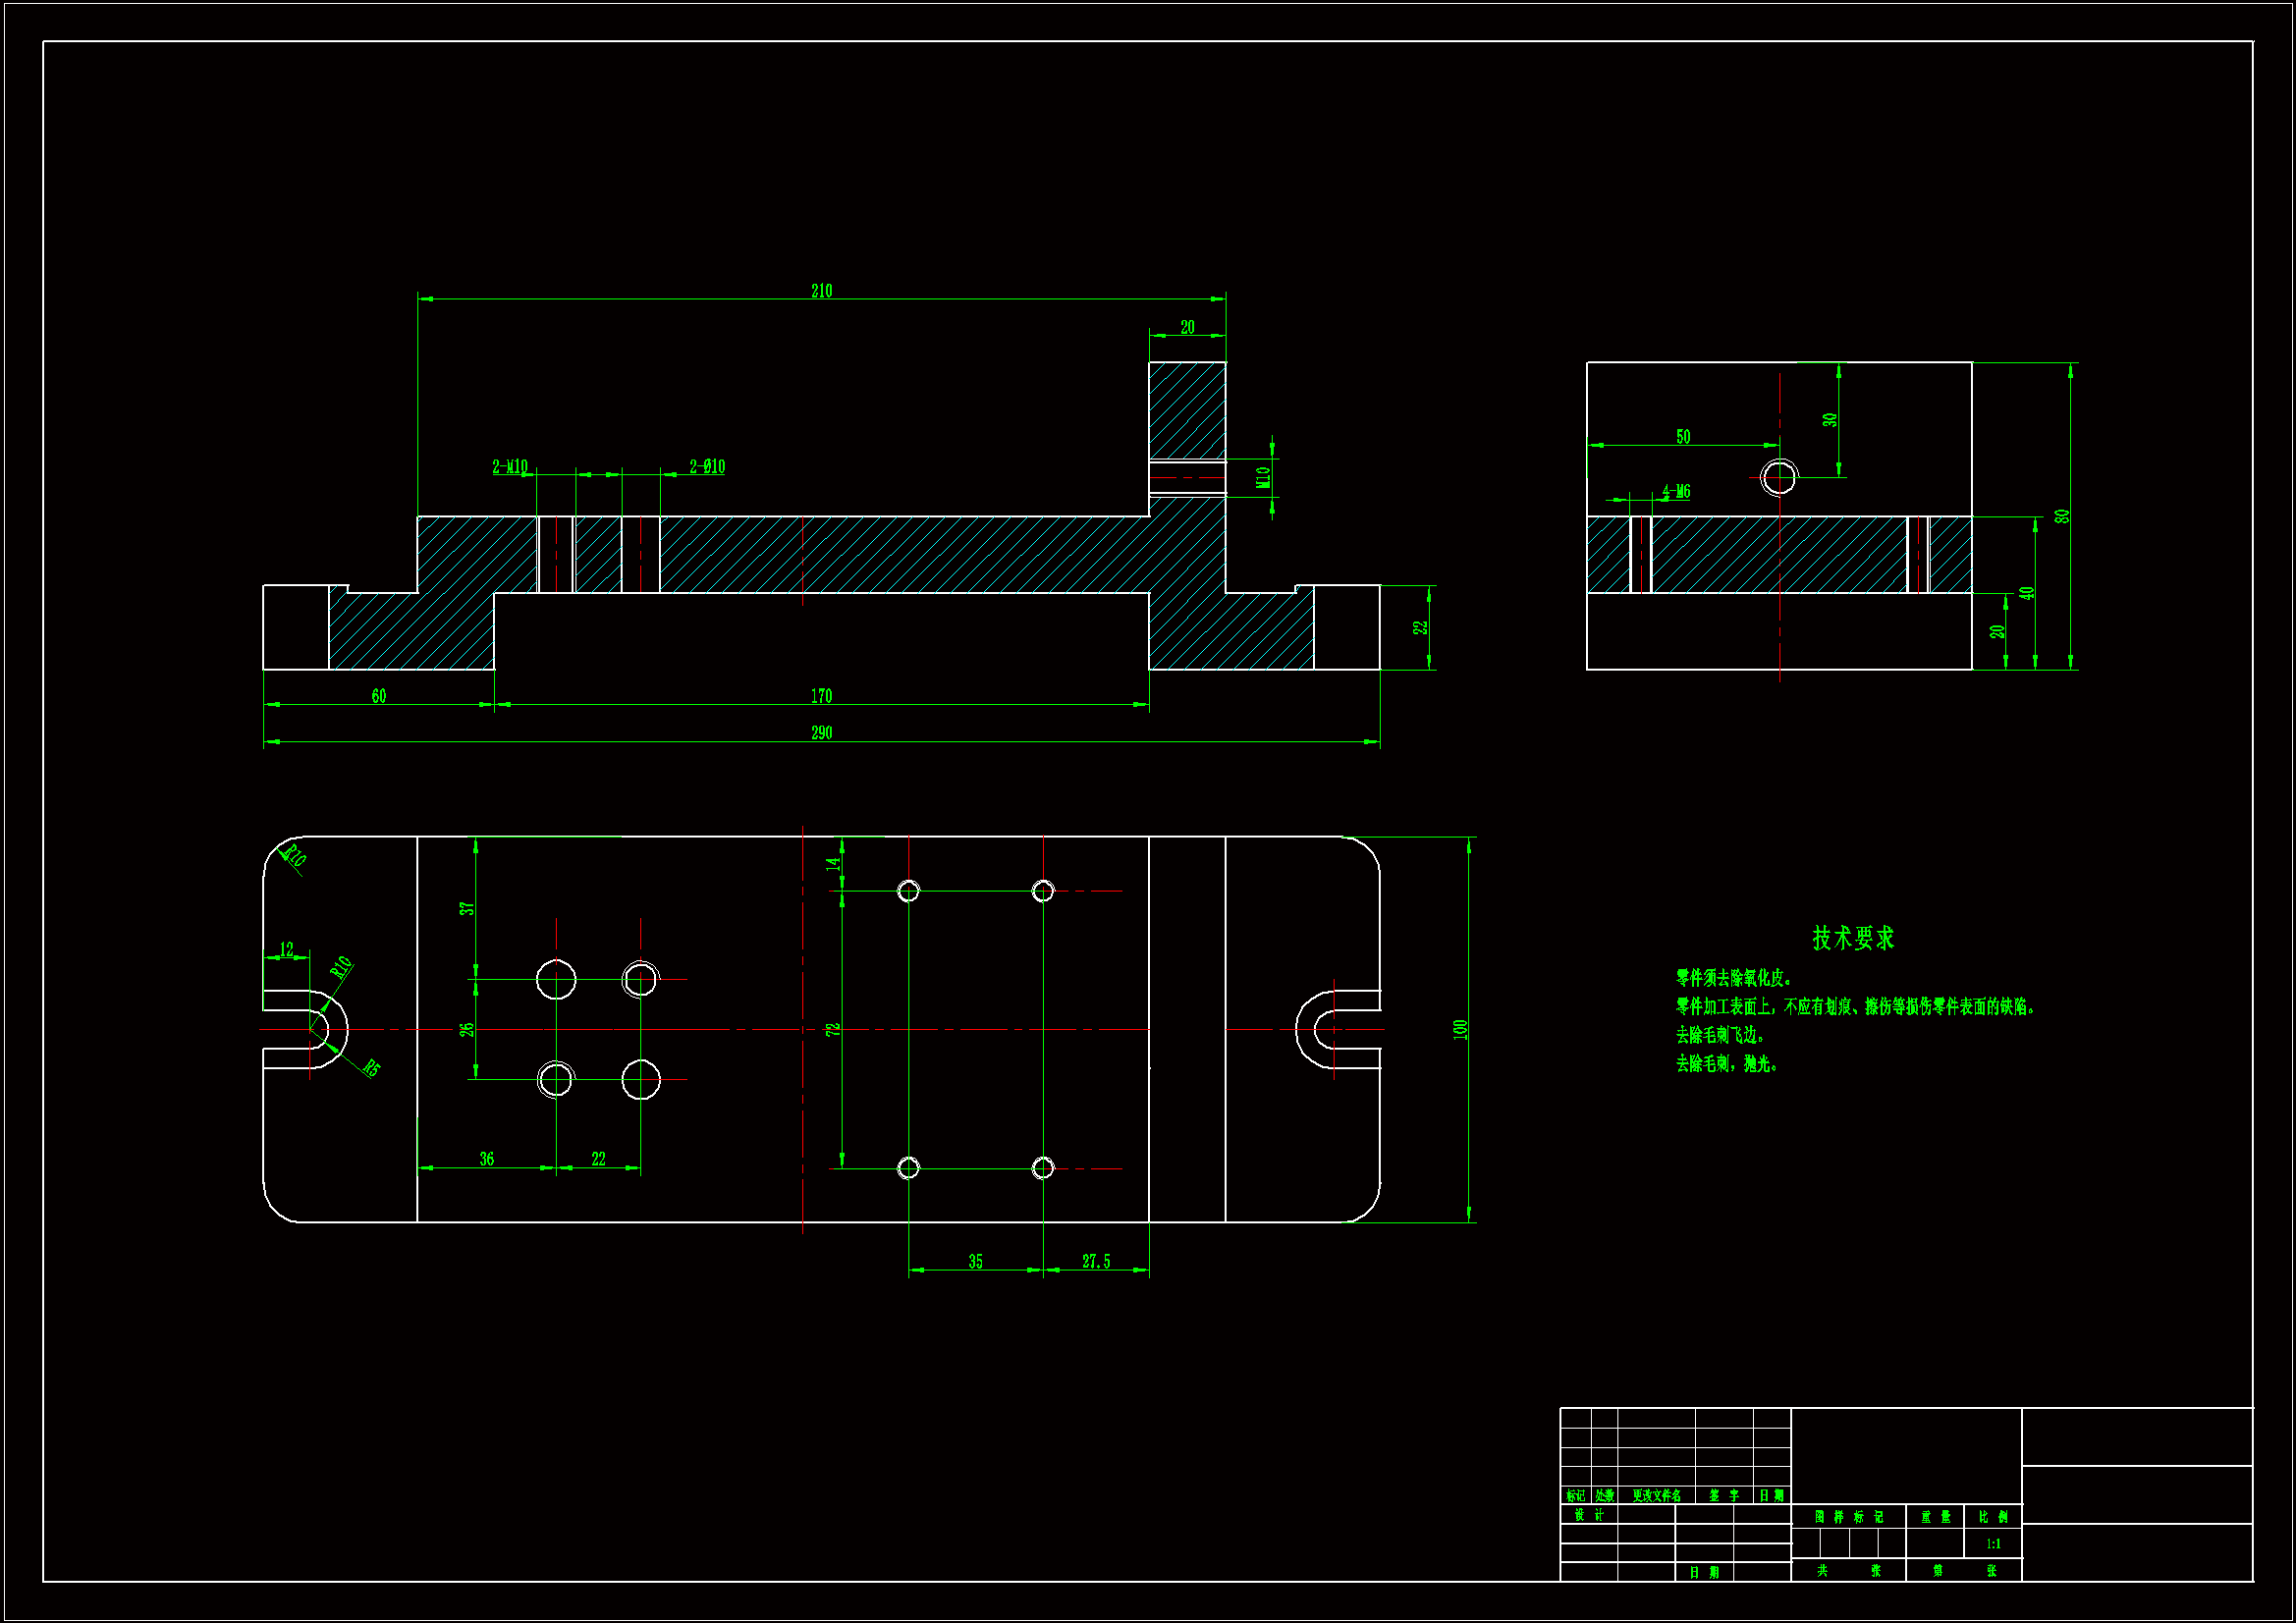Select the 2-M10 hole annotation
The image size is (2296, 1623).
point(510,467)
